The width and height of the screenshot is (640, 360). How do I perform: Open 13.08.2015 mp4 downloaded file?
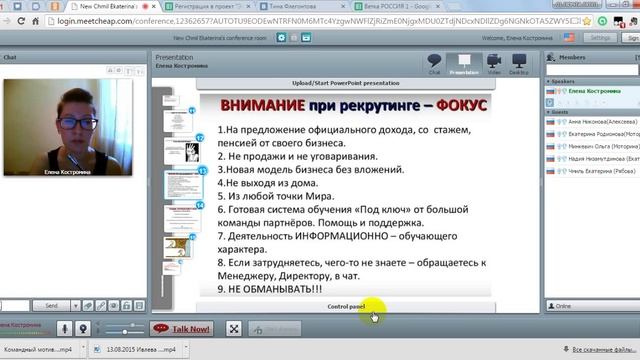[137, 349]
